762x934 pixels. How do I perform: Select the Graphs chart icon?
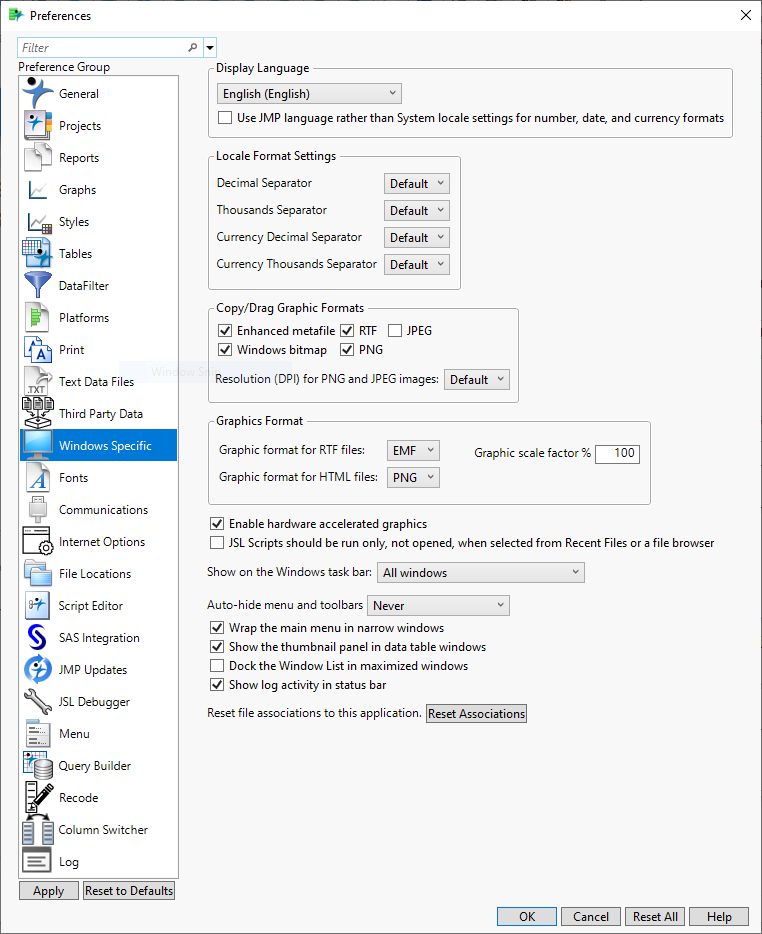click(38, 189)
